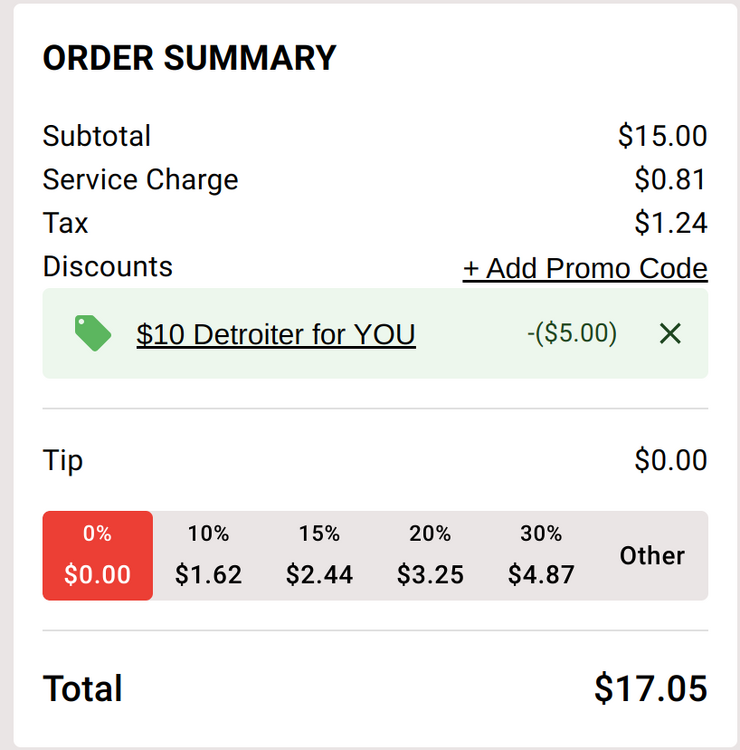The height and width of the screenshot is (750, 740).
Task: Open the $10 Detroiter for YOU link
Action: coord(276,334)
